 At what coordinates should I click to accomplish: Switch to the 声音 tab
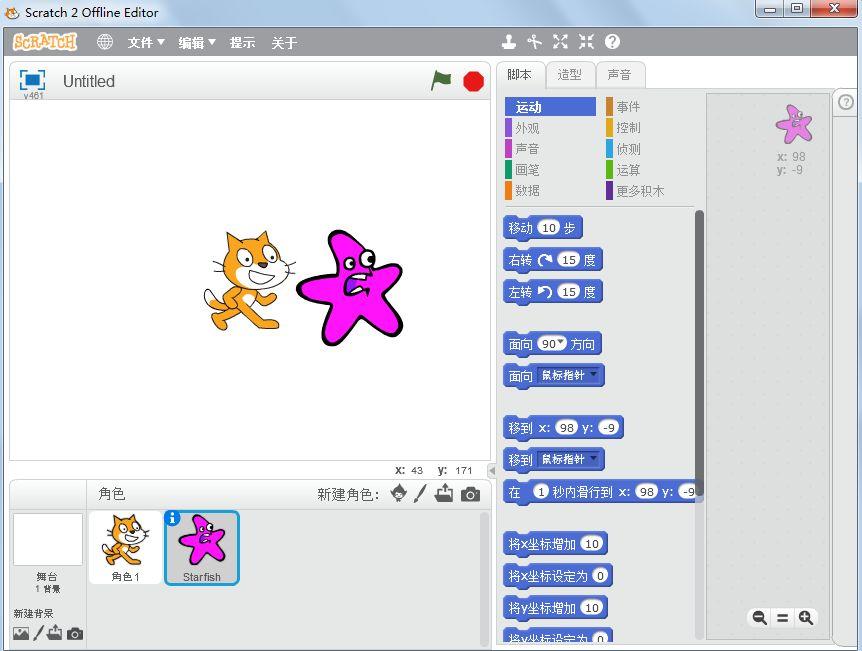620,75
